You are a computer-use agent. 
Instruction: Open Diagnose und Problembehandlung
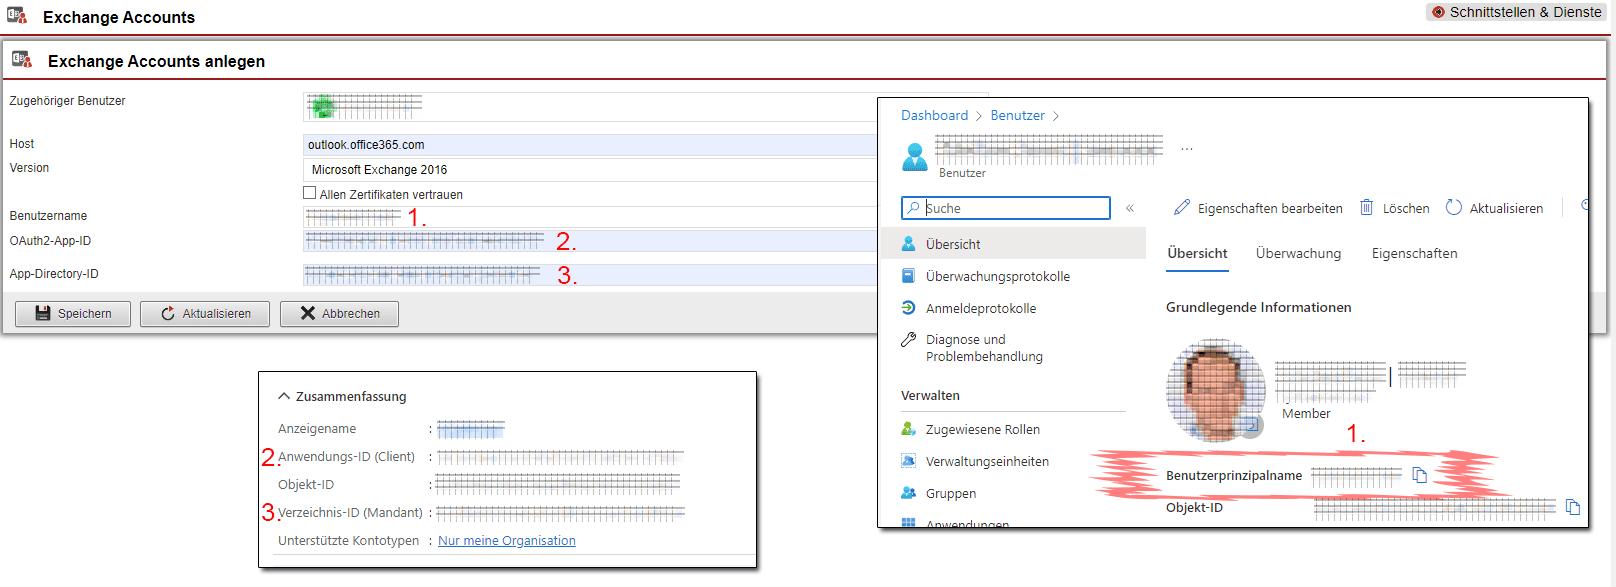[983, 348]
